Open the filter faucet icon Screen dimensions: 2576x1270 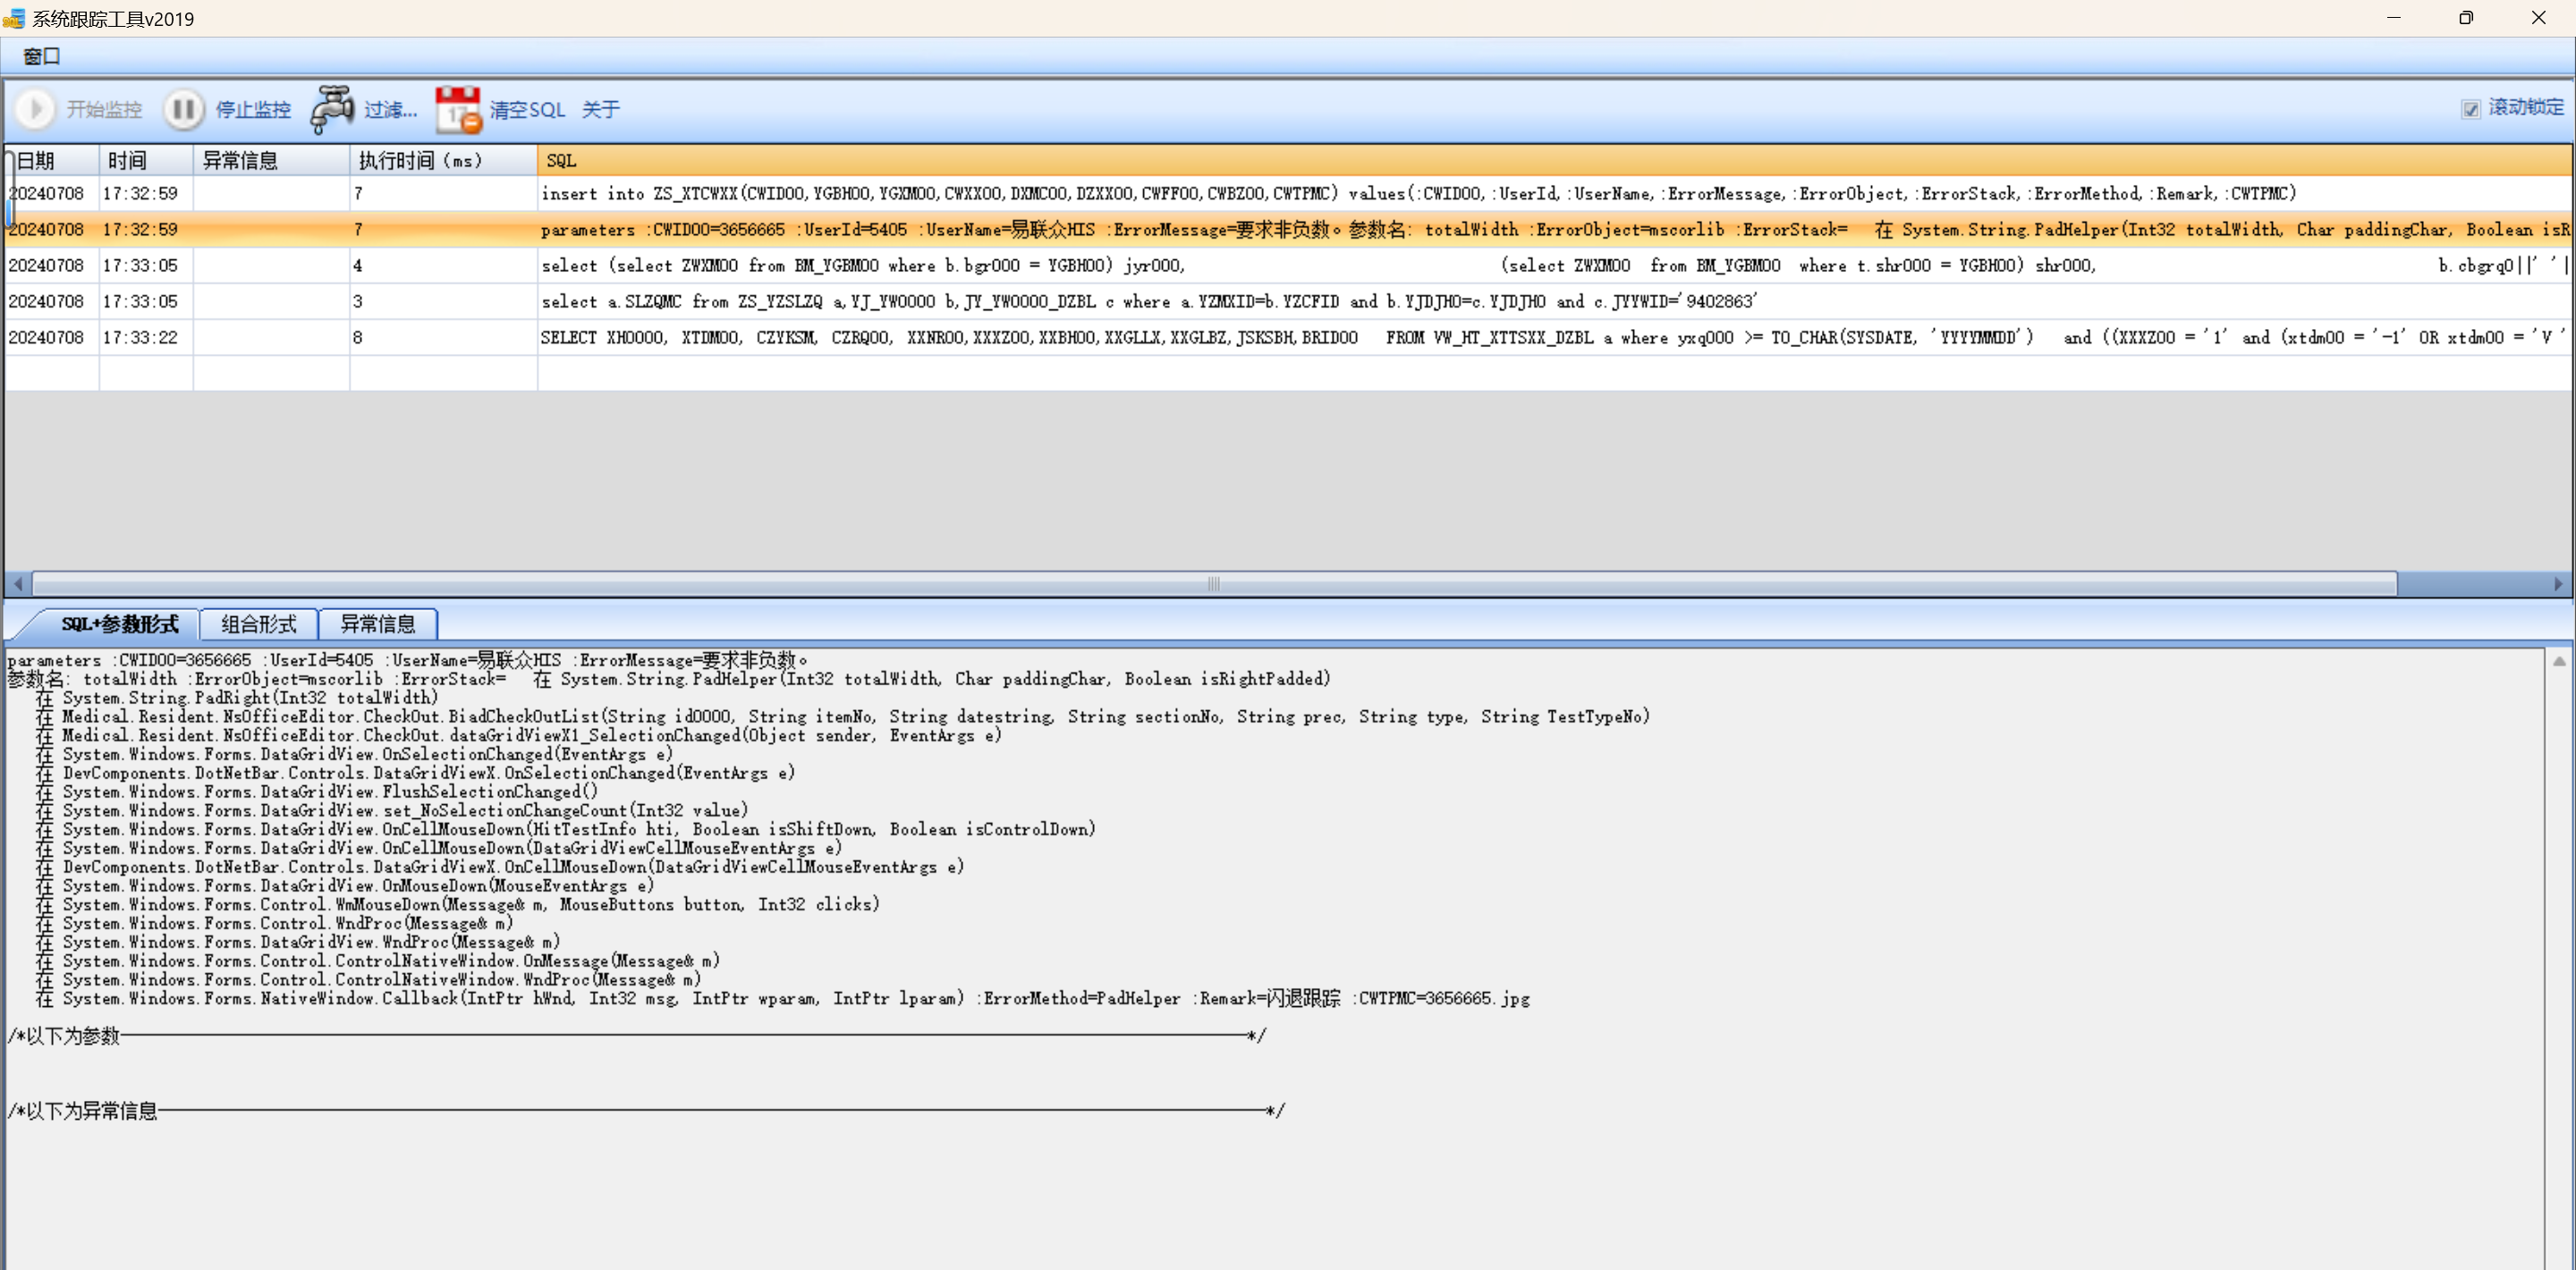[x=332, y=109]
